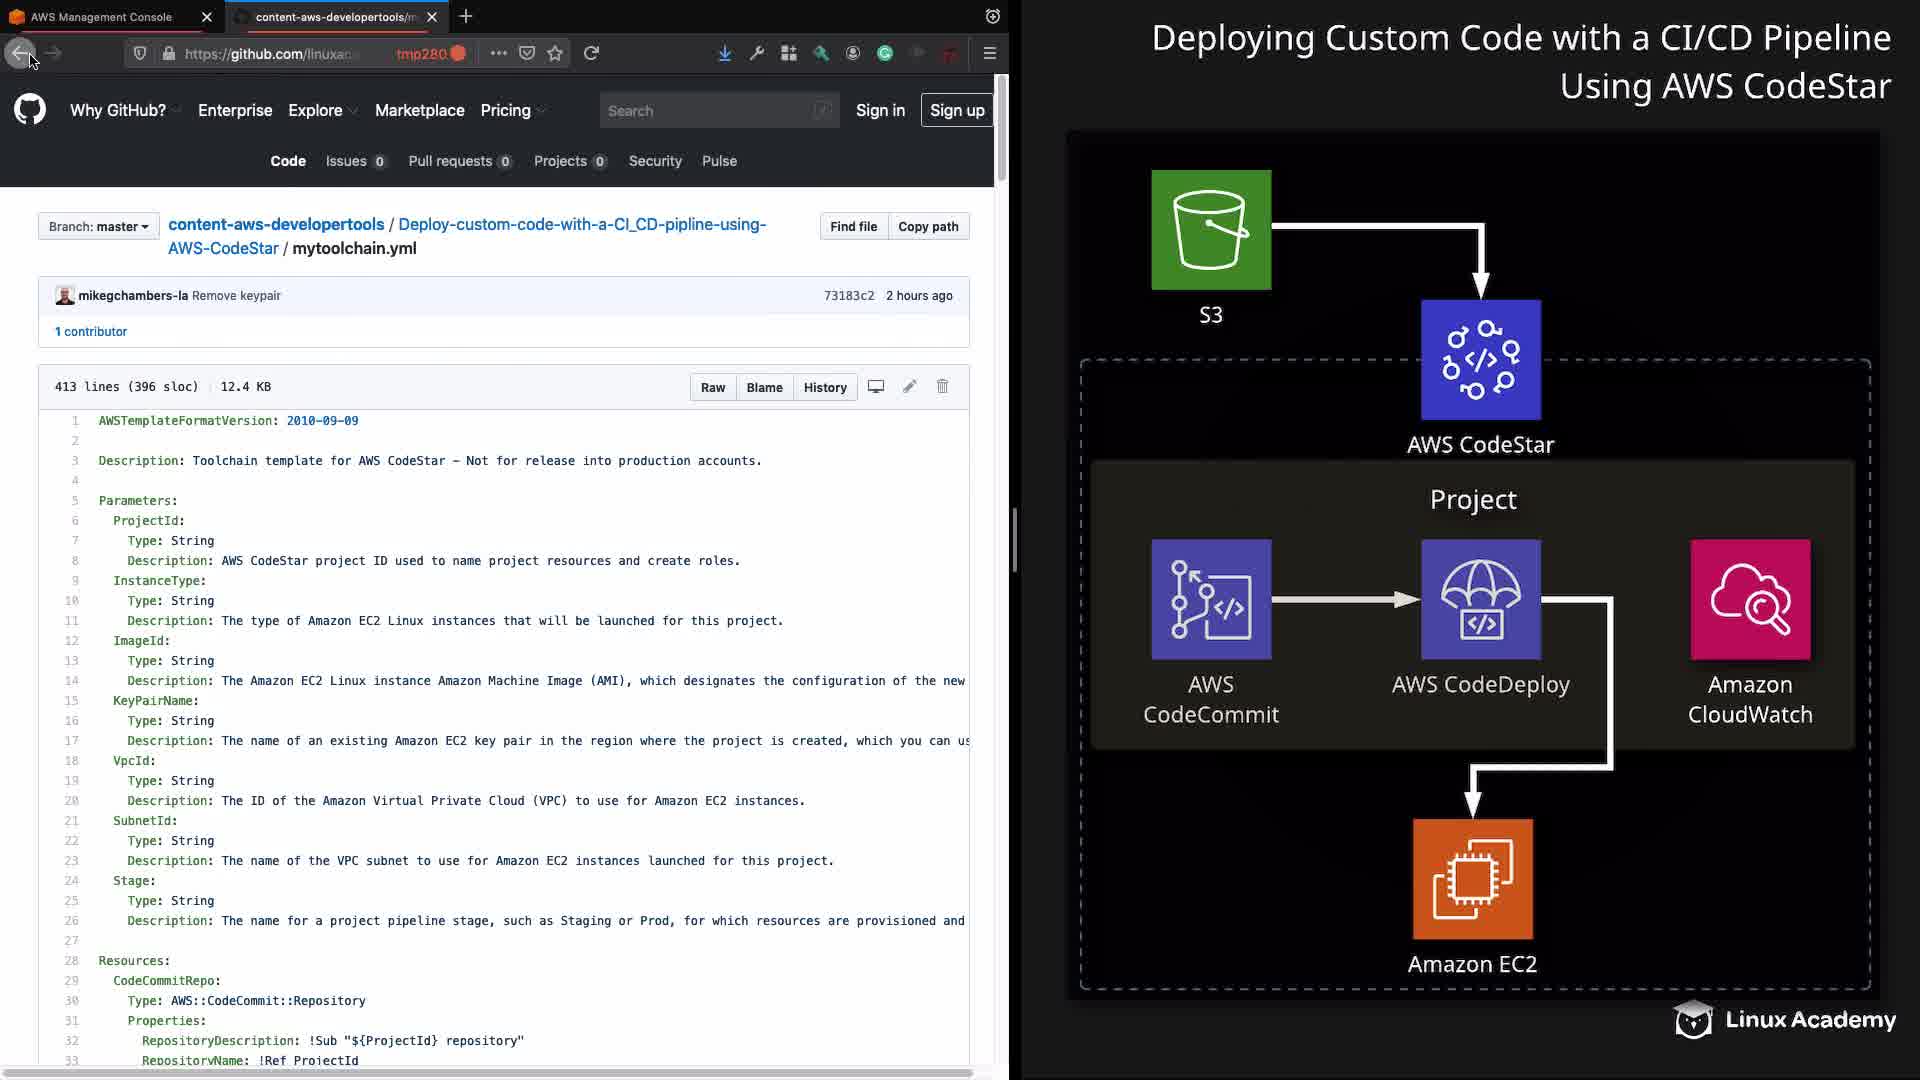Viewport: 1920px width, 1080px height.
Task: Click the pencil edit file icon
Action: tap(909, 387)
